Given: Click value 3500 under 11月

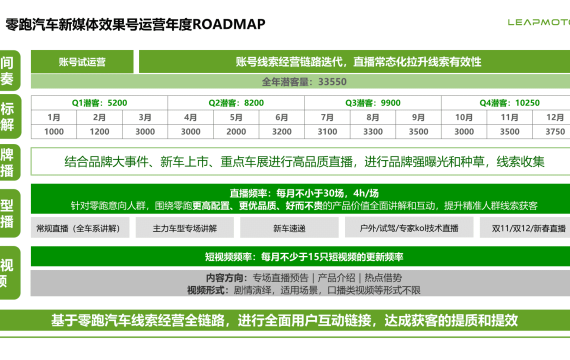Looking at the screenshot, I should (510, 132).
